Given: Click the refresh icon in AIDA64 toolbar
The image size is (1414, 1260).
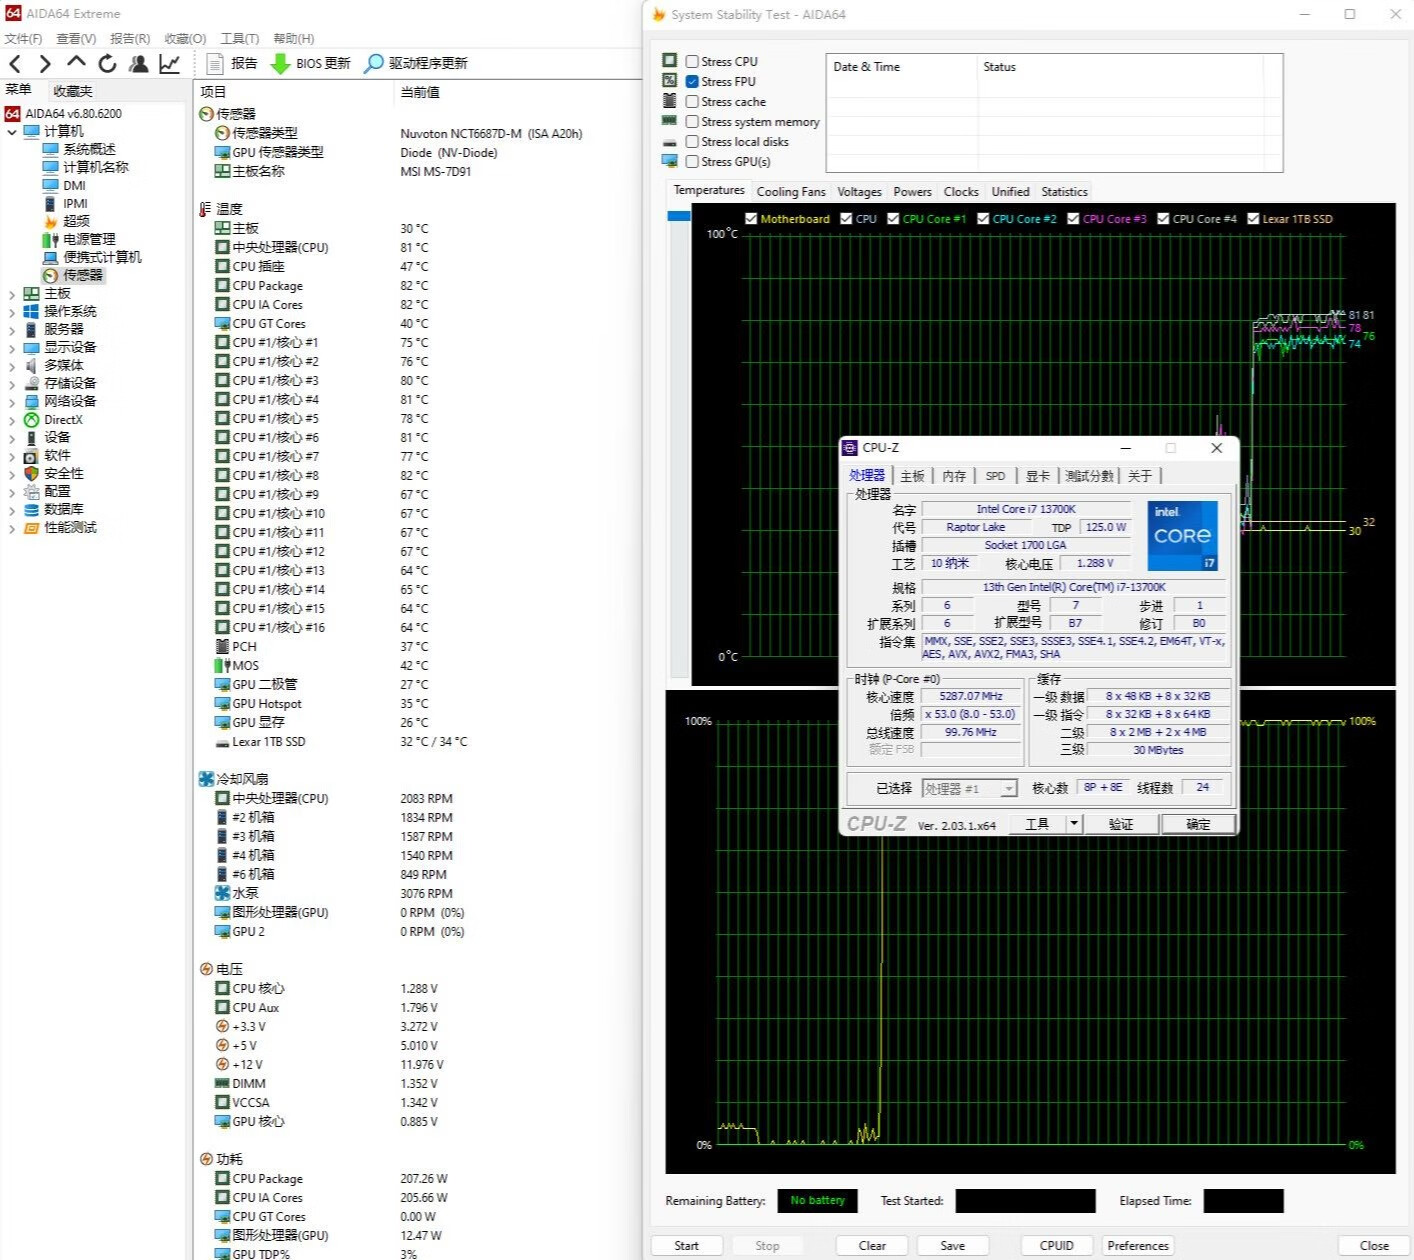Looking at the screenshot, I should 107,64.
